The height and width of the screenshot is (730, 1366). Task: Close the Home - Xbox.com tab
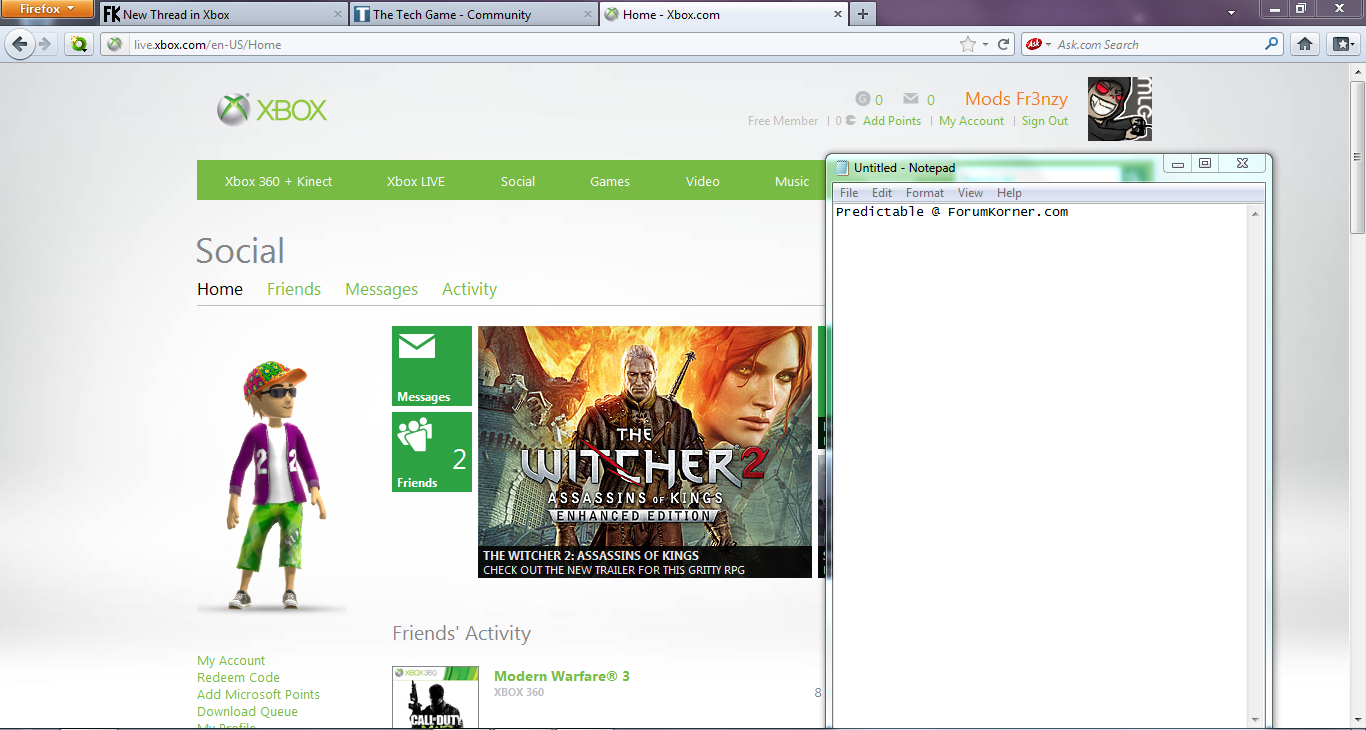click(837, 14)
